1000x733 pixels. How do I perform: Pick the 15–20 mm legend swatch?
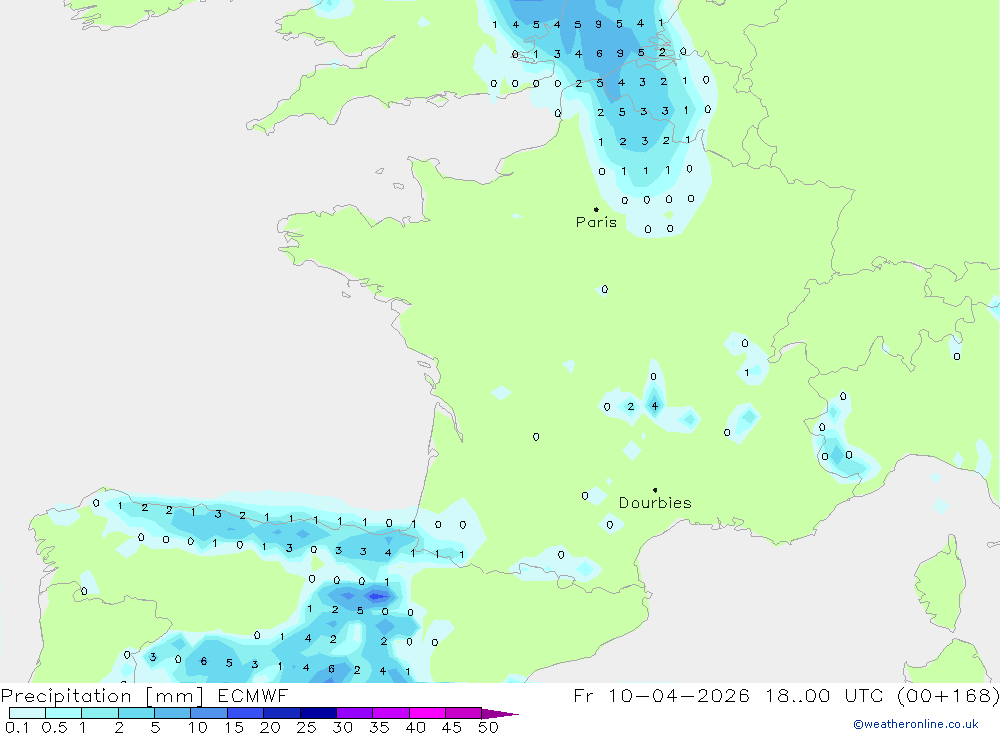(246, 713)
